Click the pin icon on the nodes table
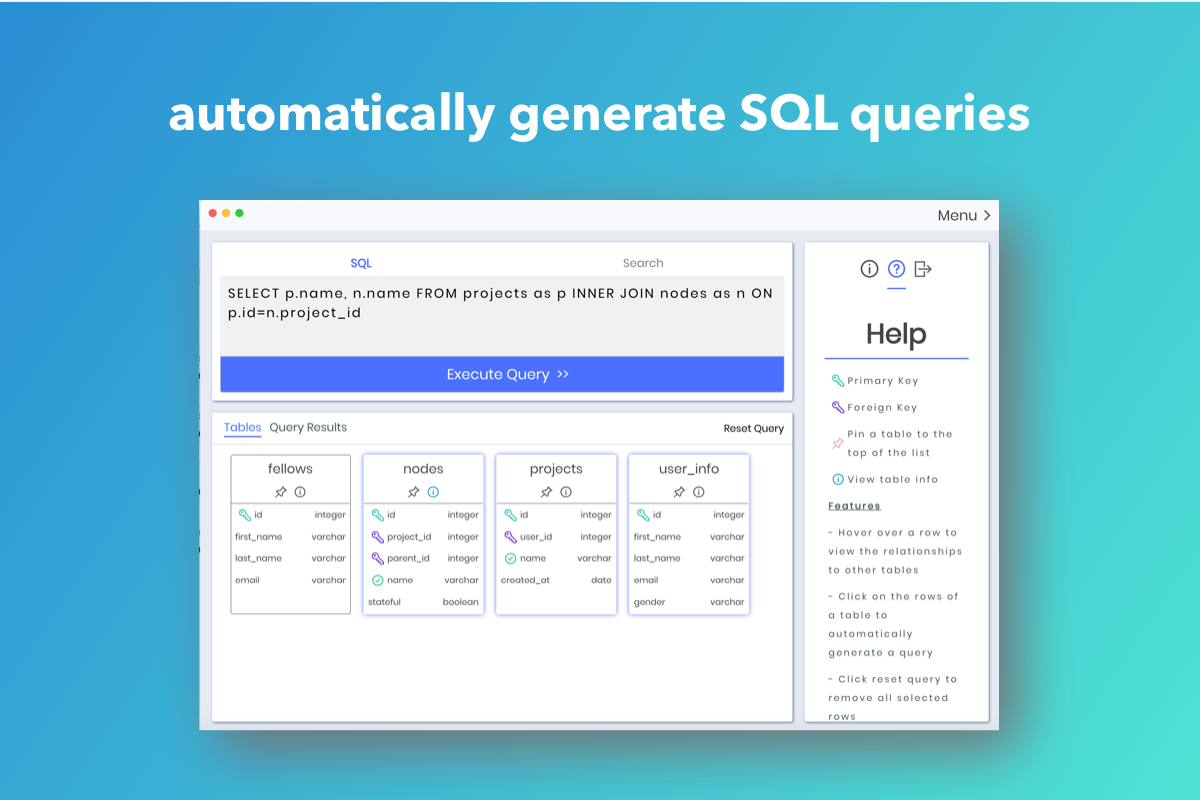This screenshot has height=800, width=1200. [412, 492]
